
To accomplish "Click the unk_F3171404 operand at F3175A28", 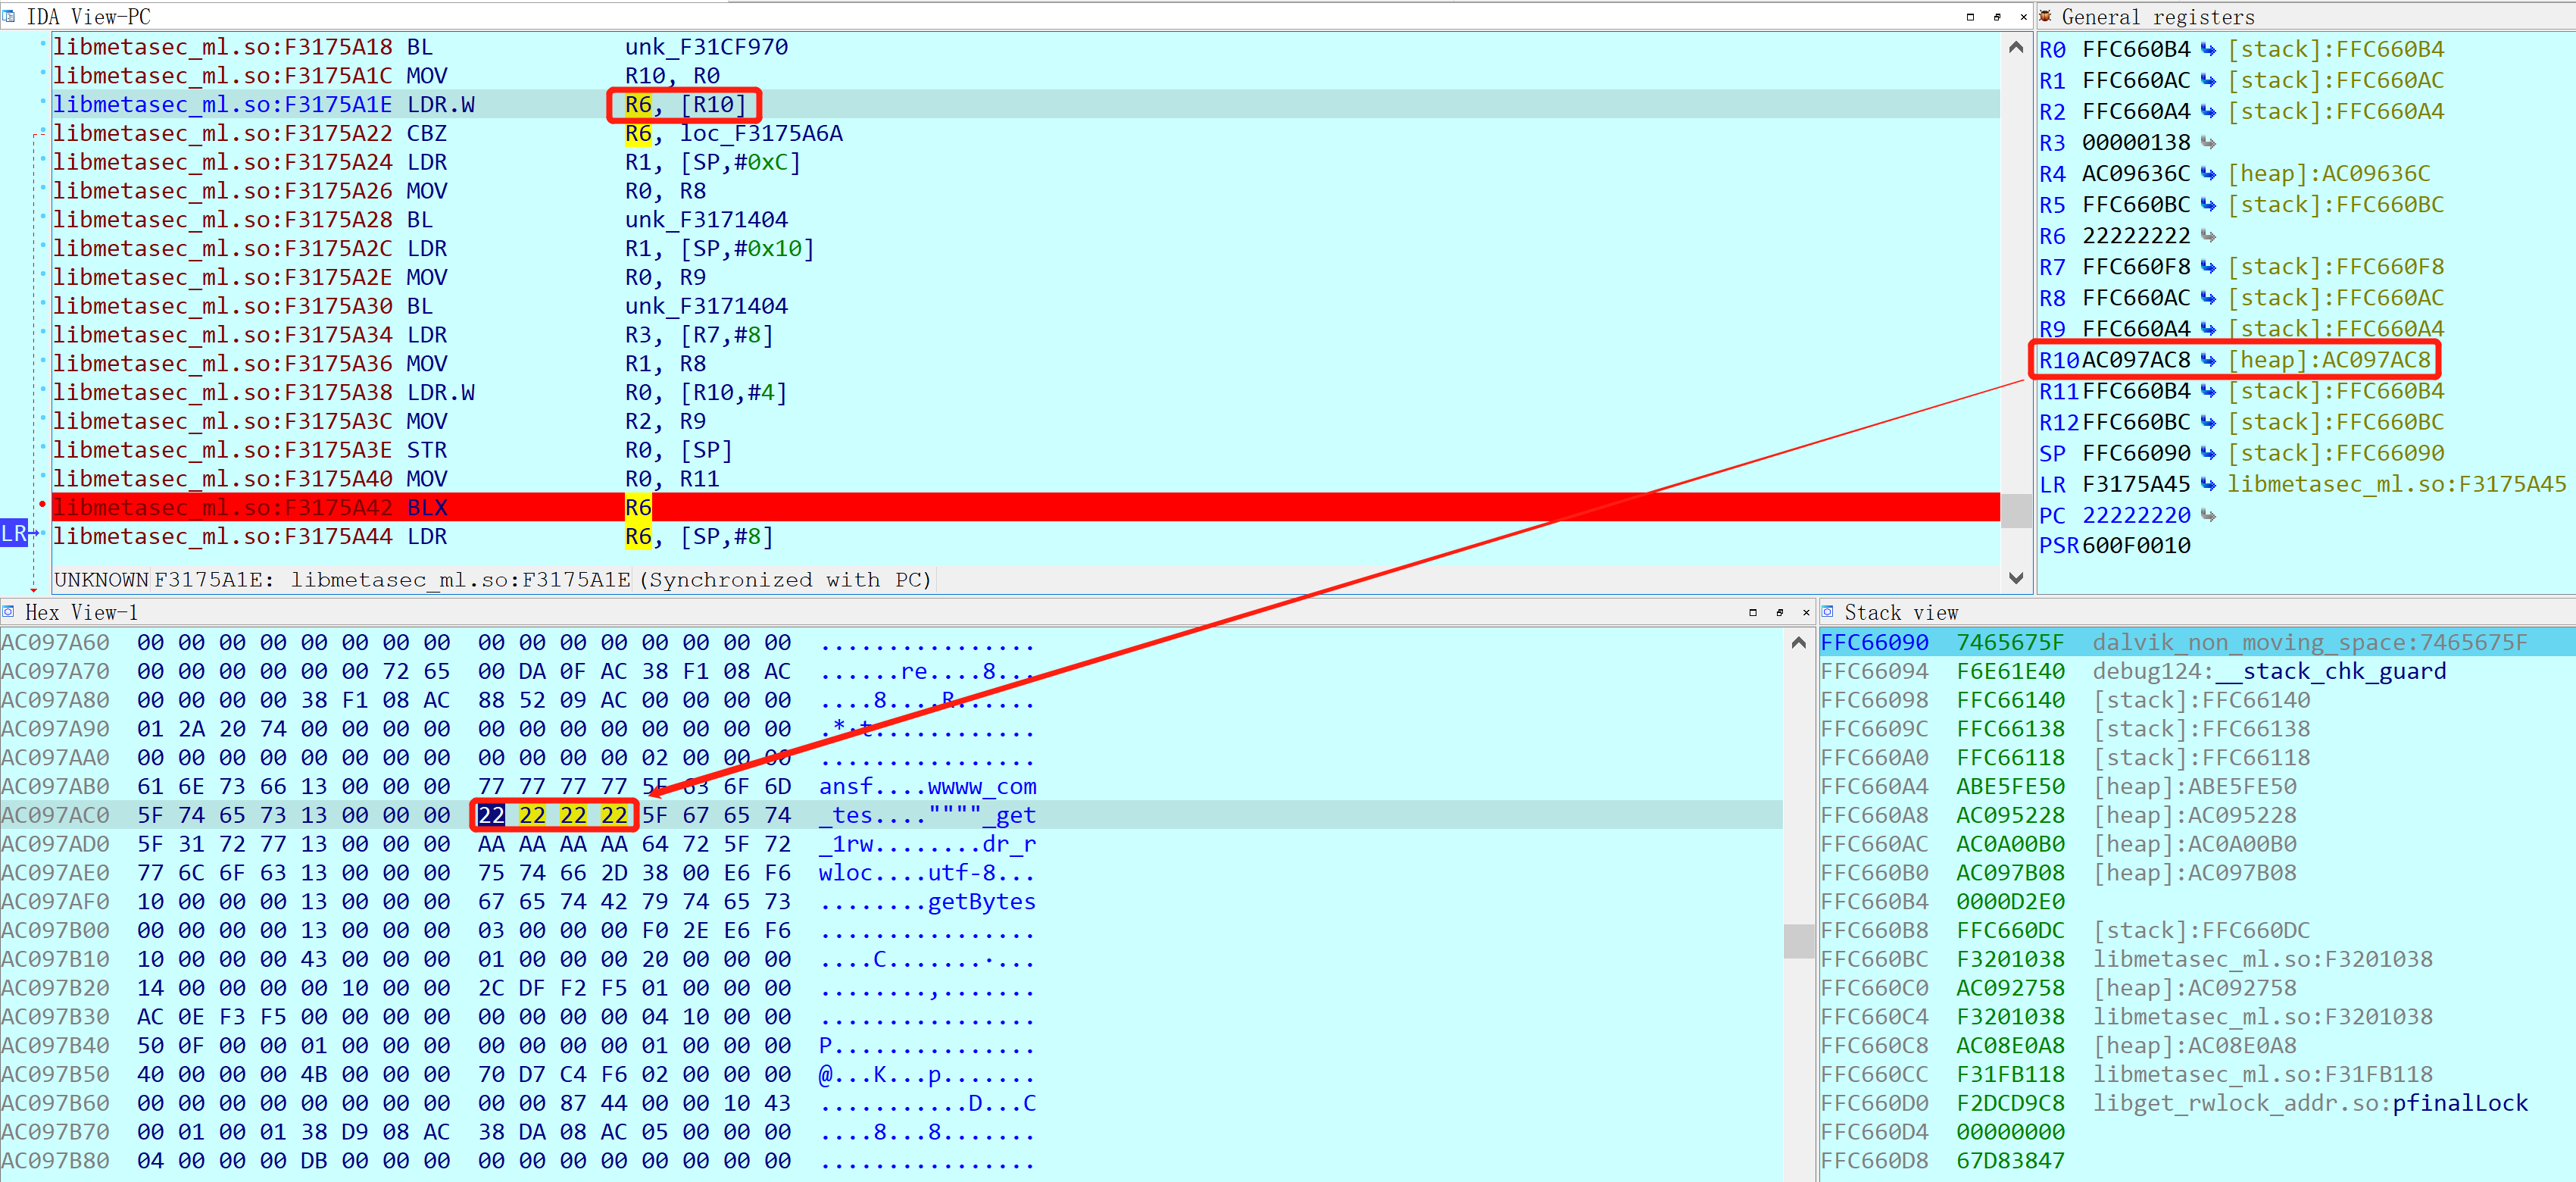I will tap(706, 219).
